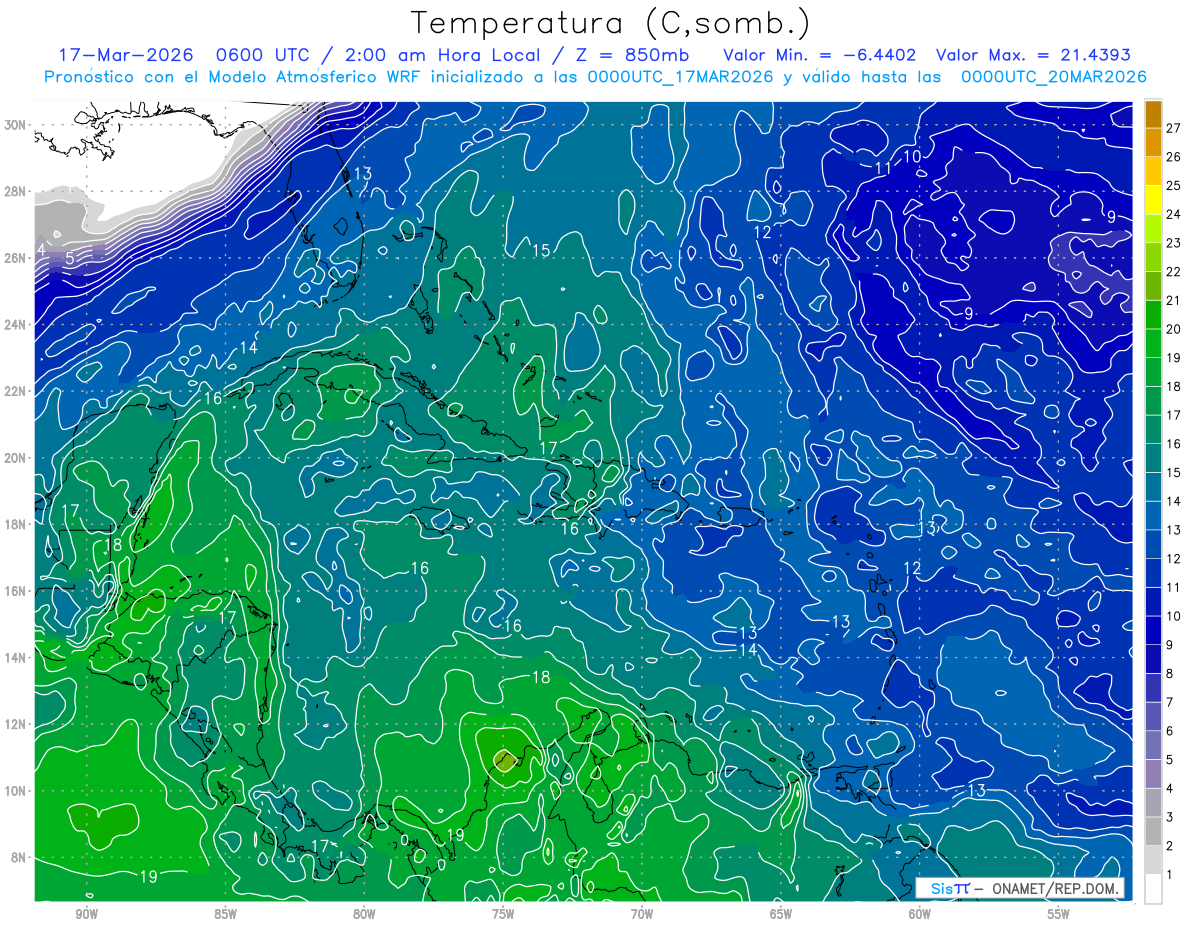Click the '0000UTC_17MAR2026' initialization time

(678, 77)
